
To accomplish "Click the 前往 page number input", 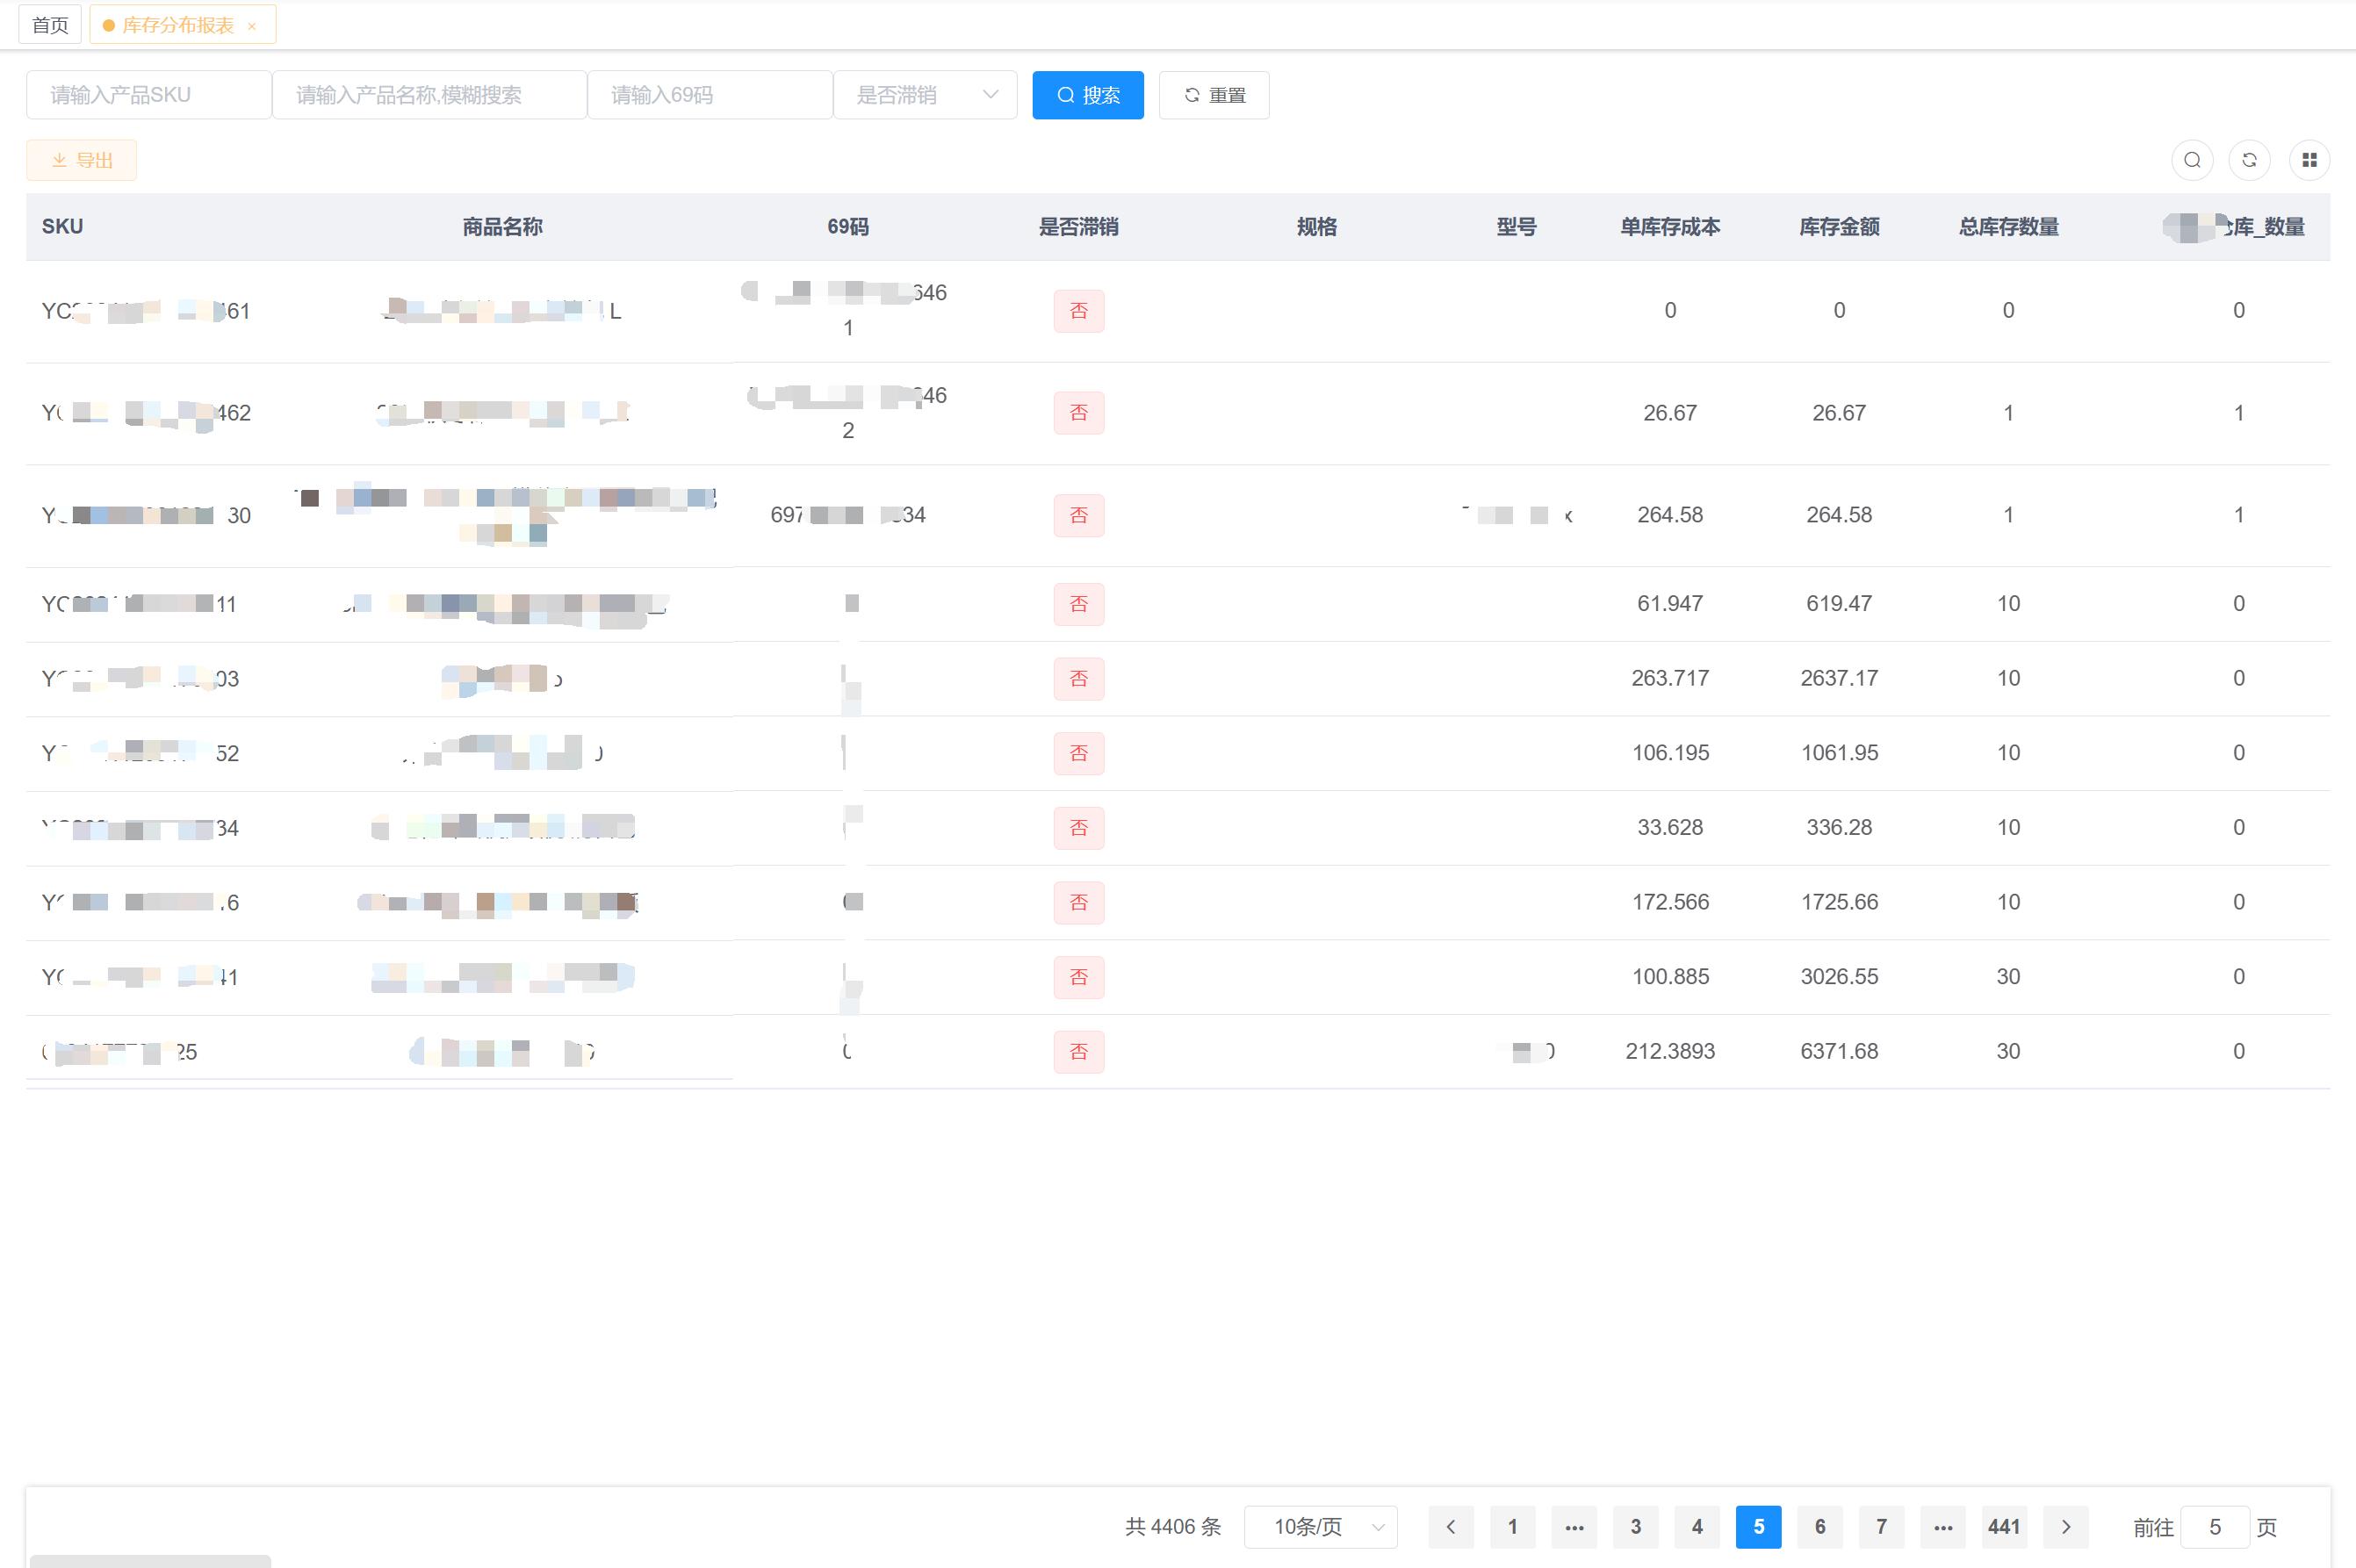I will [2214, 1526].
